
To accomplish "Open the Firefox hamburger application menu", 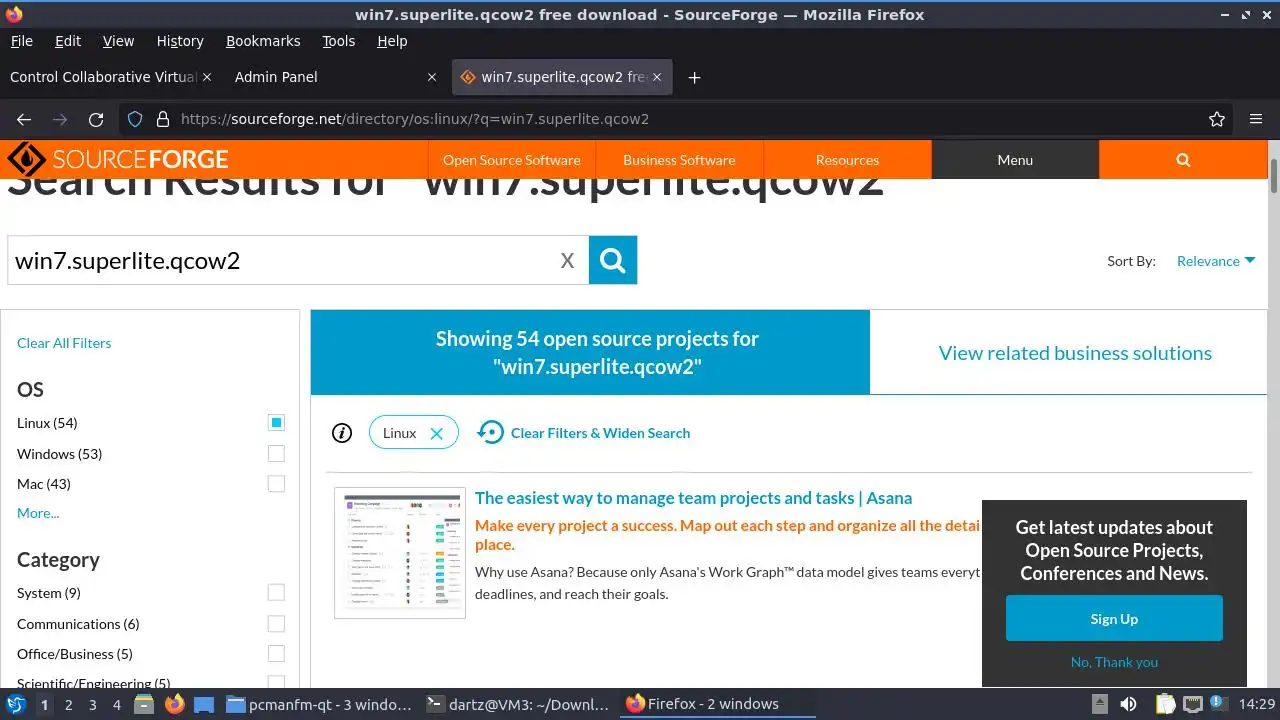I will point(1256,119).
